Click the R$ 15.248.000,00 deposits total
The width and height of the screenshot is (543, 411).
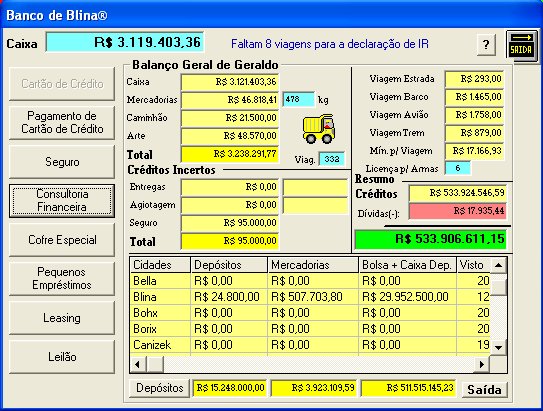(x=230, y=388)
